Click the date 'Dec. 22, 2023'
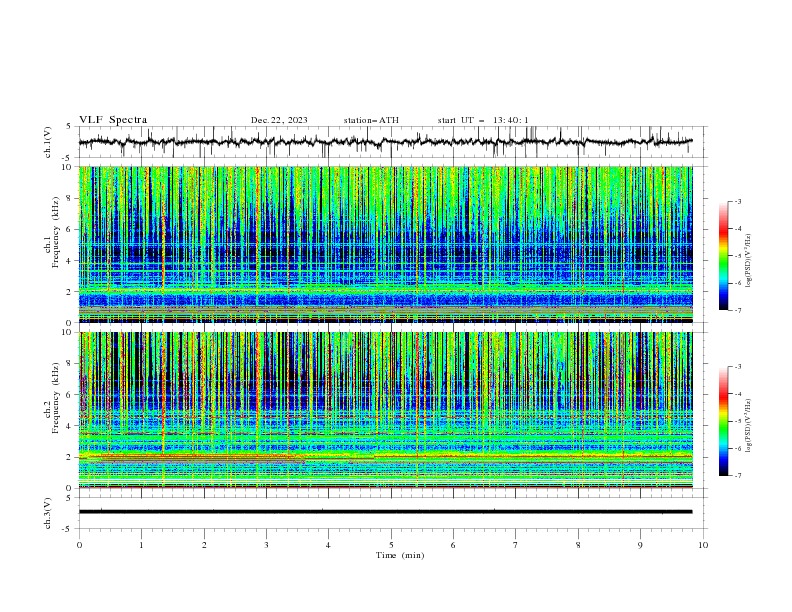792x612 pixels. point(279,120)
